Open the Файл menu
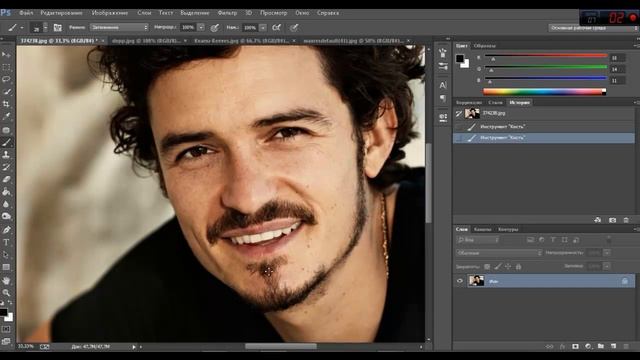Screen dimensions: 640x360 tap(26, 13)
